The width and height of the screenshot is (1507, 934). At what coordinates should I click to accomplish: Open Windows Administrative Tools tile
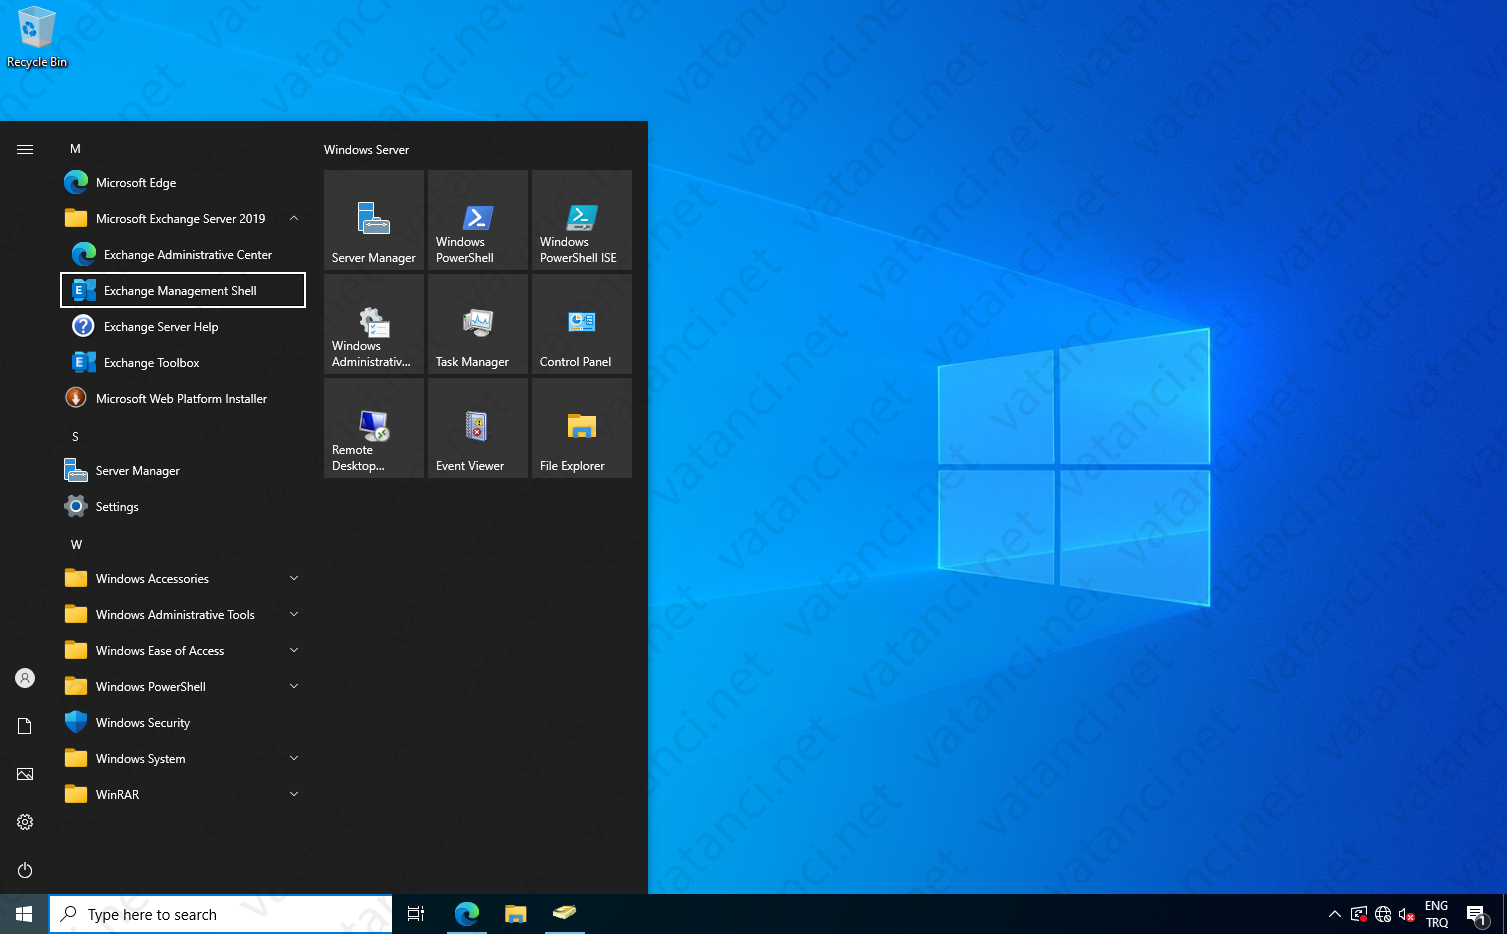pos(374,324)
